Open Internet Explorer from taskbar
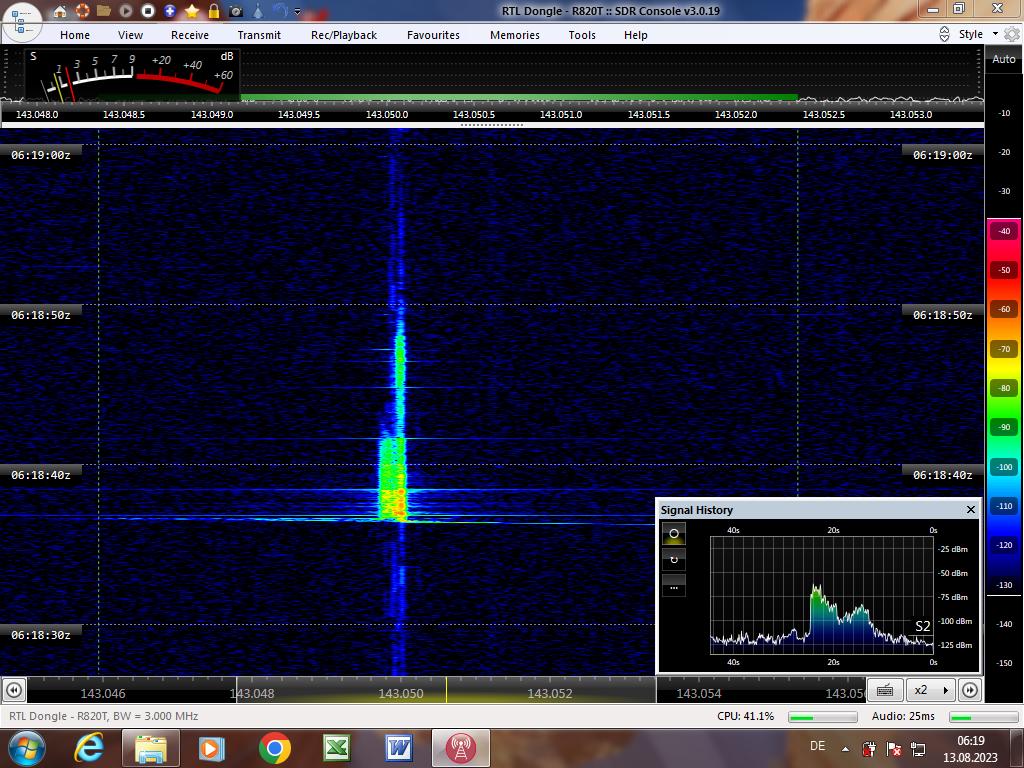Image resolution: width=1024 pixels, height=768 pixels. 89,748
